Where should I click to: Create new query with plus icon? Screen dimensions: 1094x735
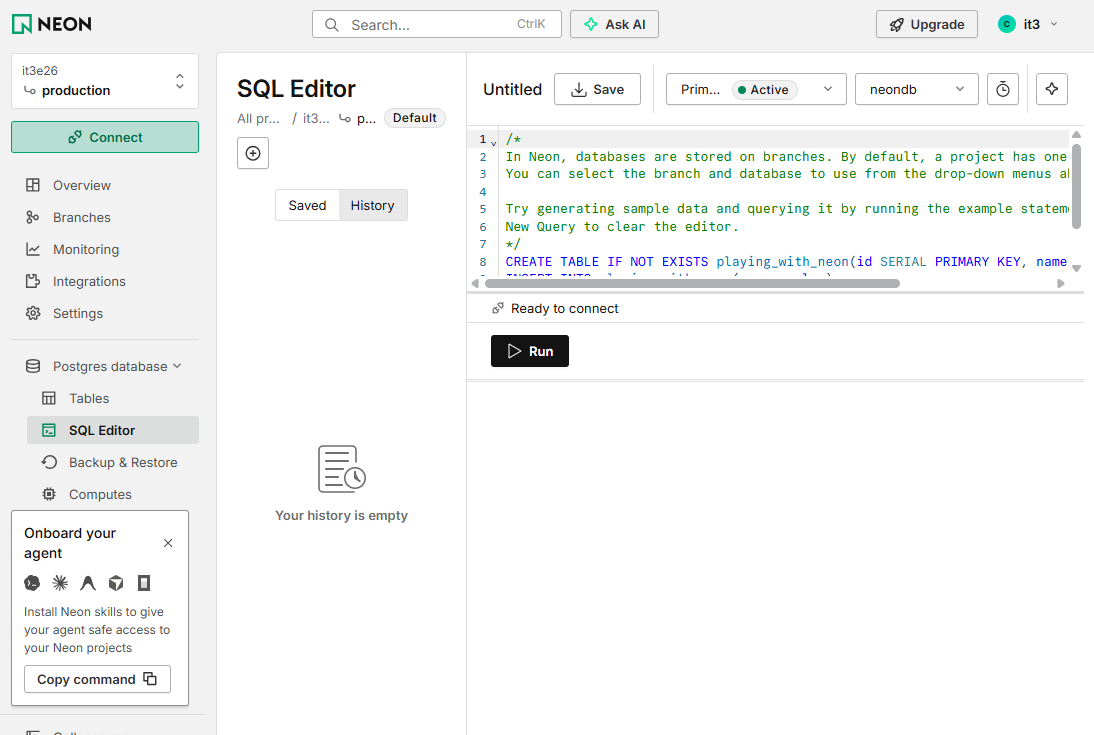pos(253,153)
